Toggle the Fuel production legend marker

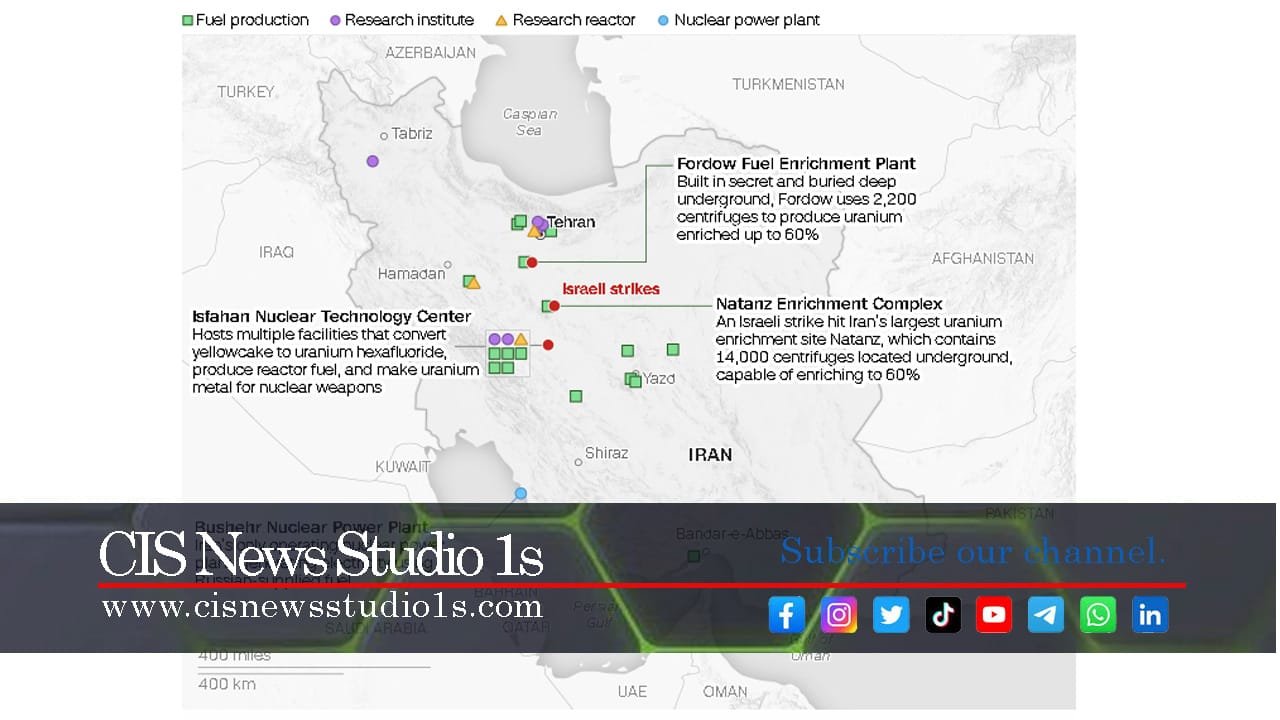186,19
